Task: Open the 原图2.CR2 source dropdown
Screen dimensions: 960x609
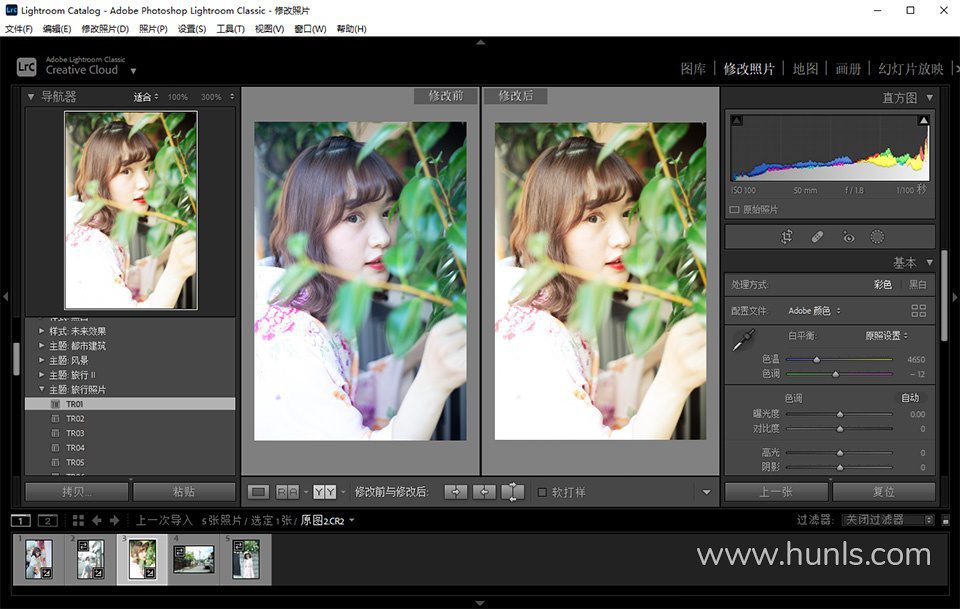Action: 328,521
